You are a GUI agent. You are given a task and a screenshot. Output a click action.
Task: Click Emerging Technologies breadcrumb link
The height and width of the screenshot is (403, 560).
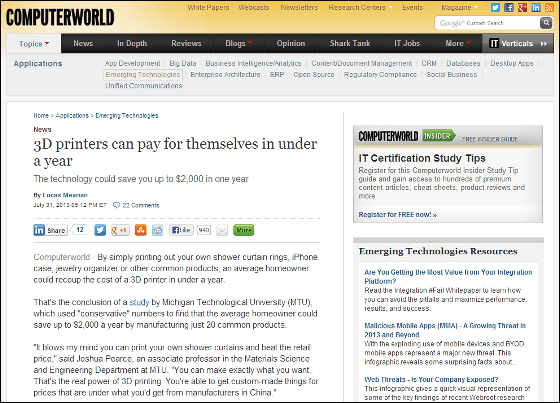(127, 115)
